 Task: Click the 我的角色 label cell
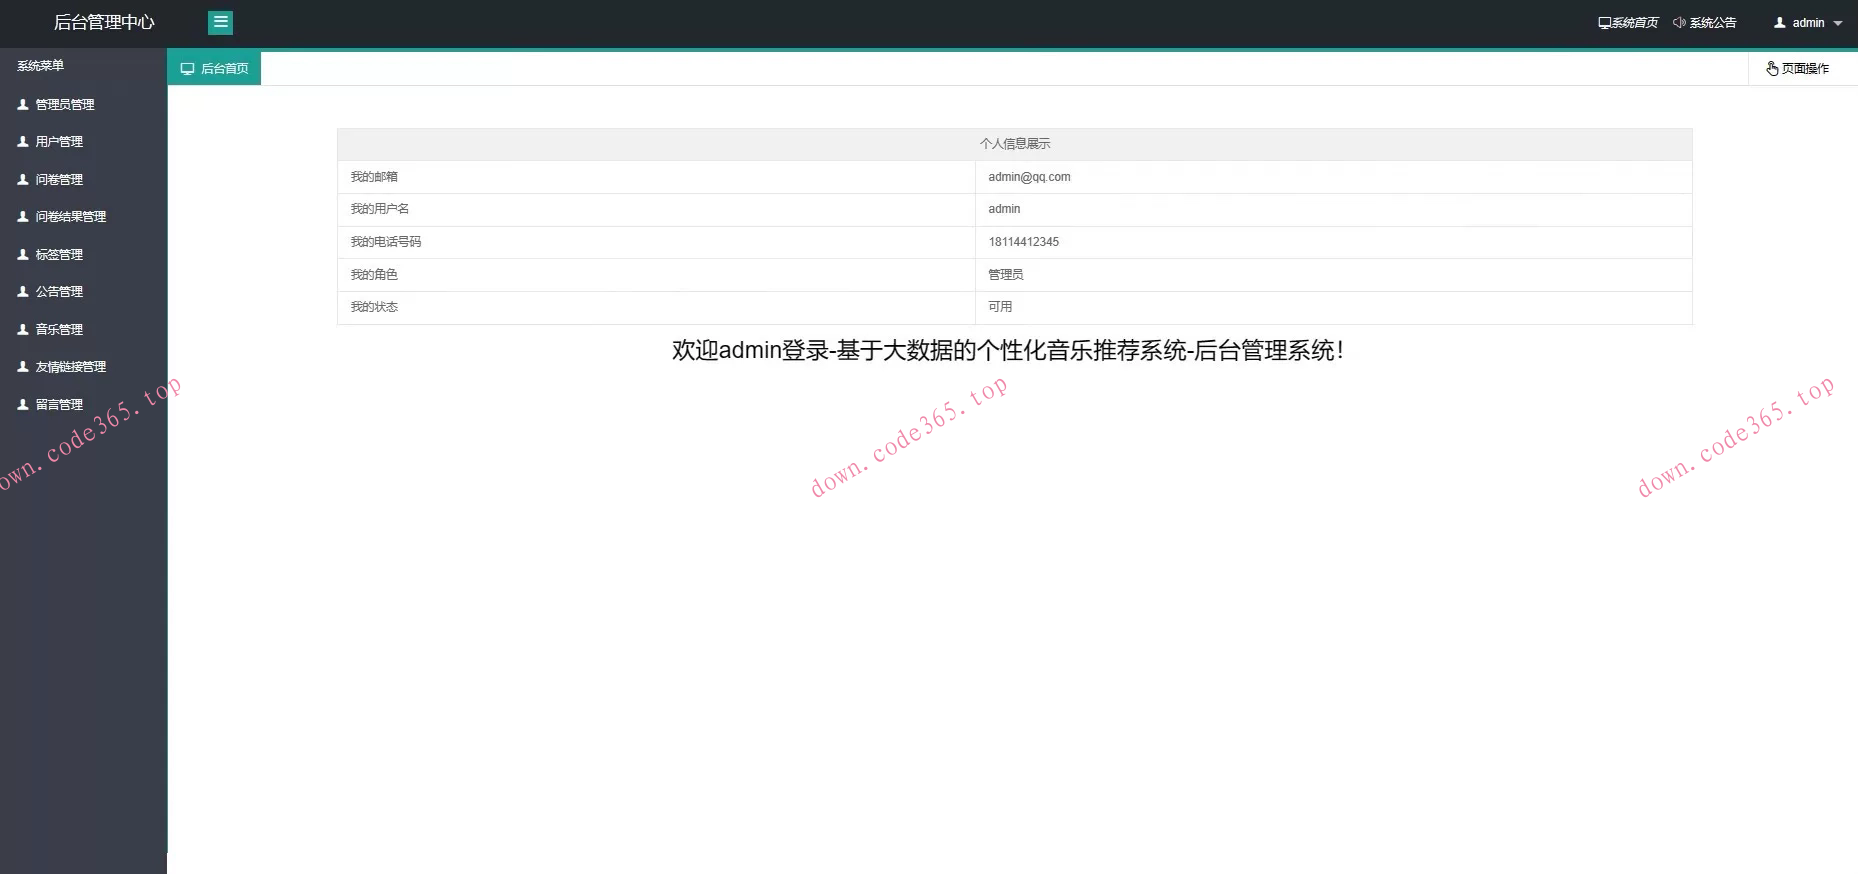tap(656, 275)
